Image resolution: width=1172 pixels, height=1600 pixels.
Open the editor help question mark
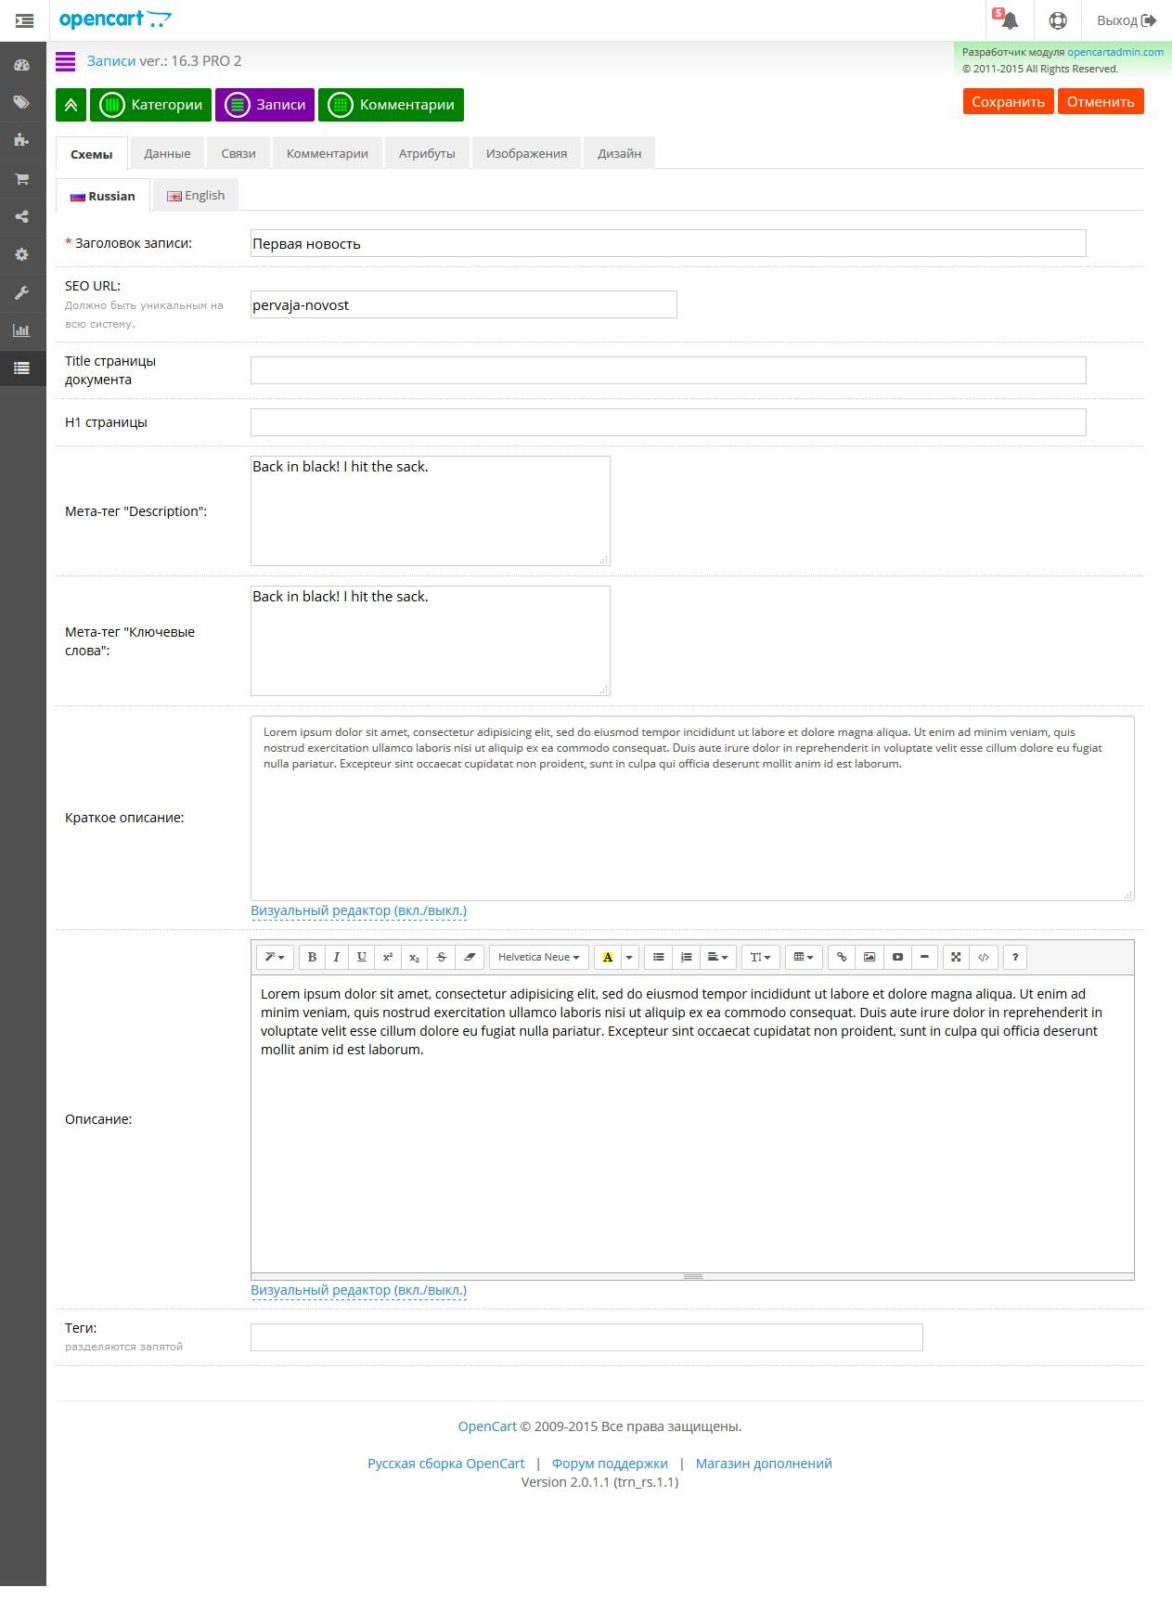click(1015, 957)
